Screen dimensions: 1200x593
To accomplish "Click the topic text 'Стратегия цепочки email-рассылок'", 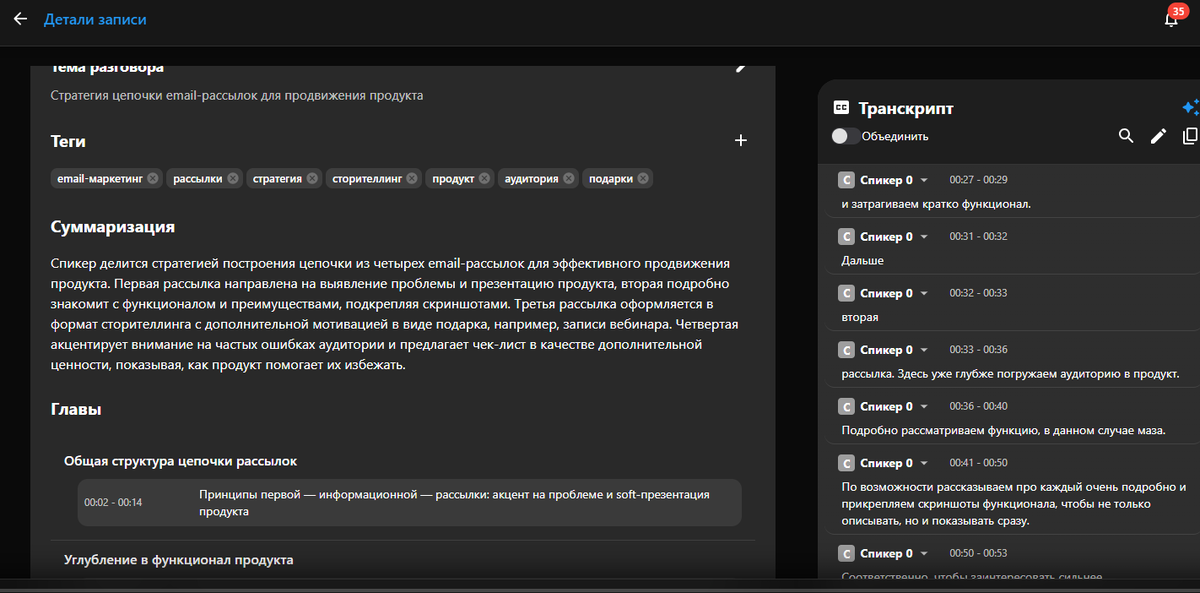I will (x=237, y=96).
